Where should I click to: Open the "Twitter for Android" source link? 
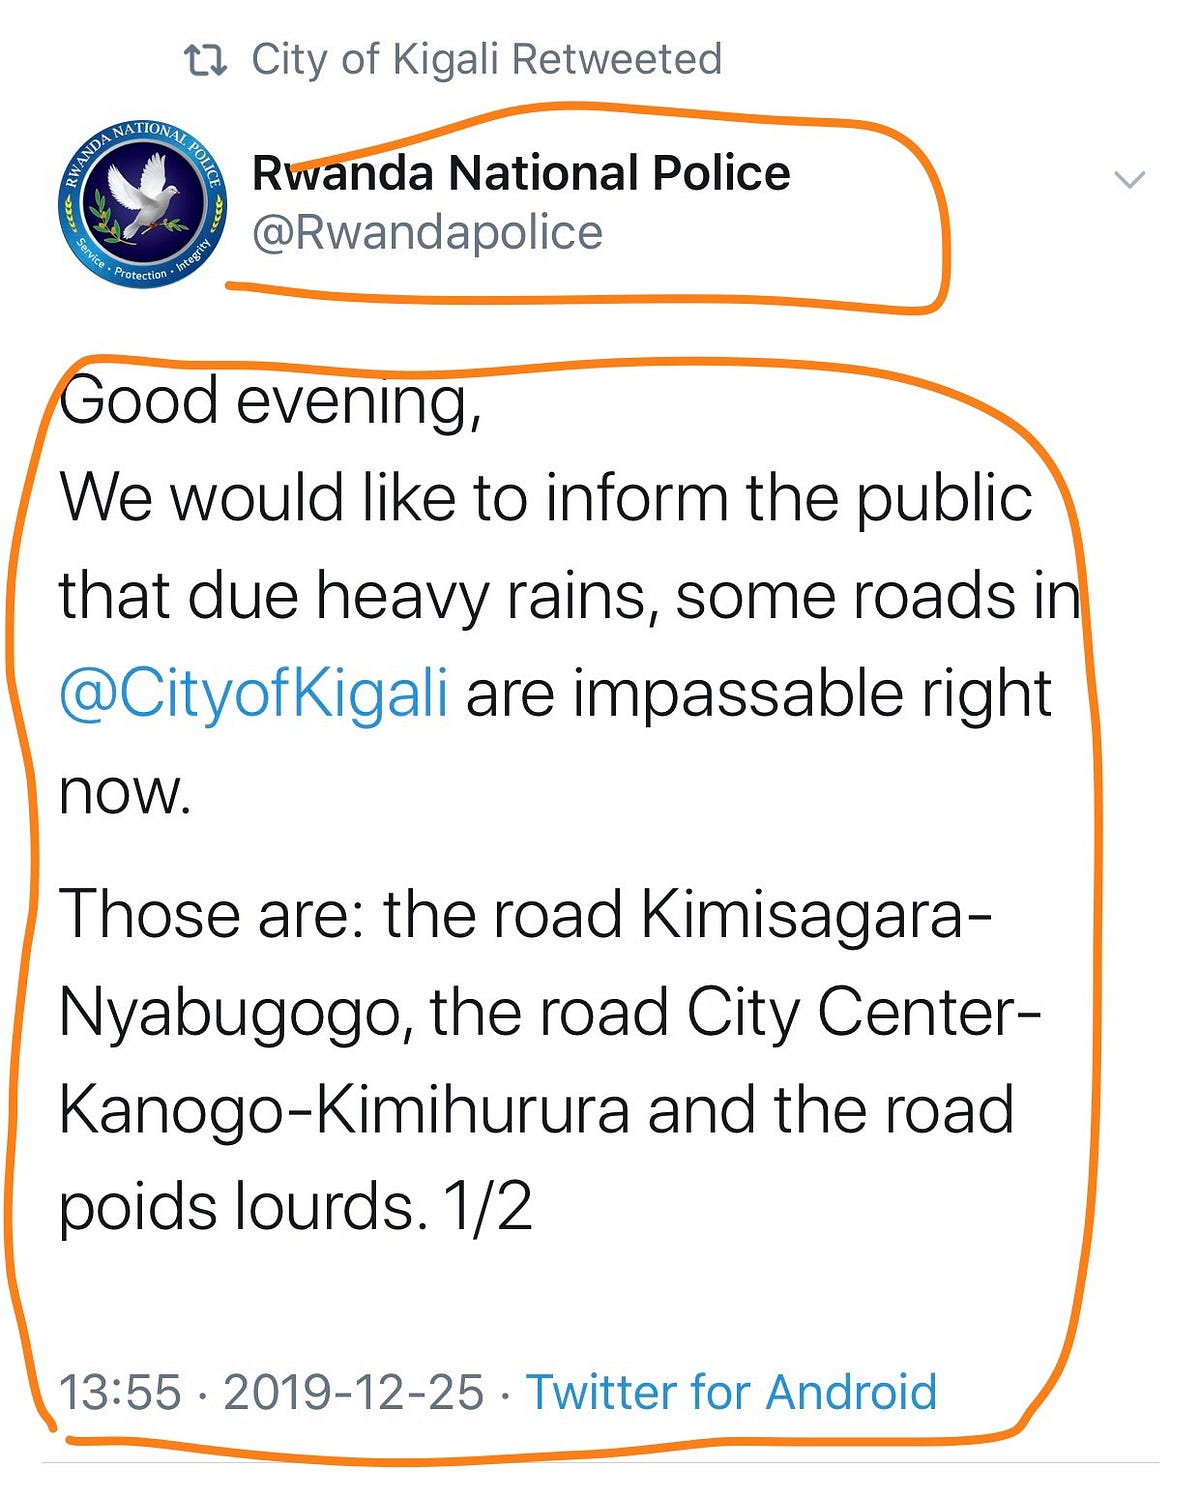[x=732, y=1392]
